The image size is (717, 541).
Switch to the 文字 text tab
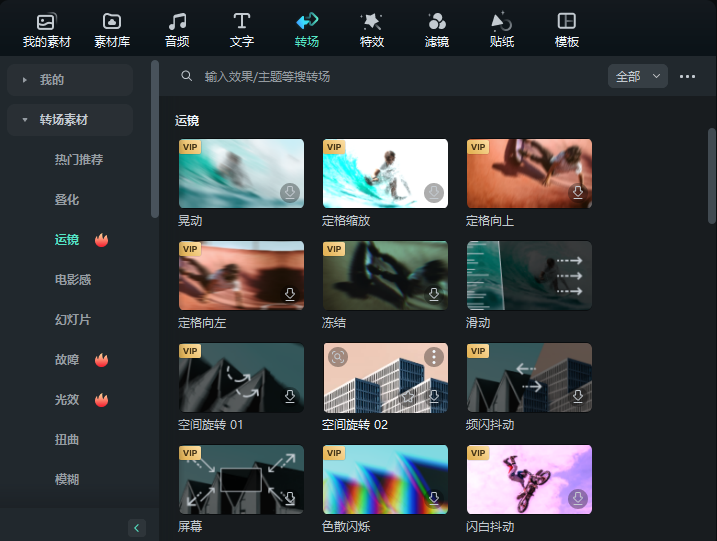241,30
